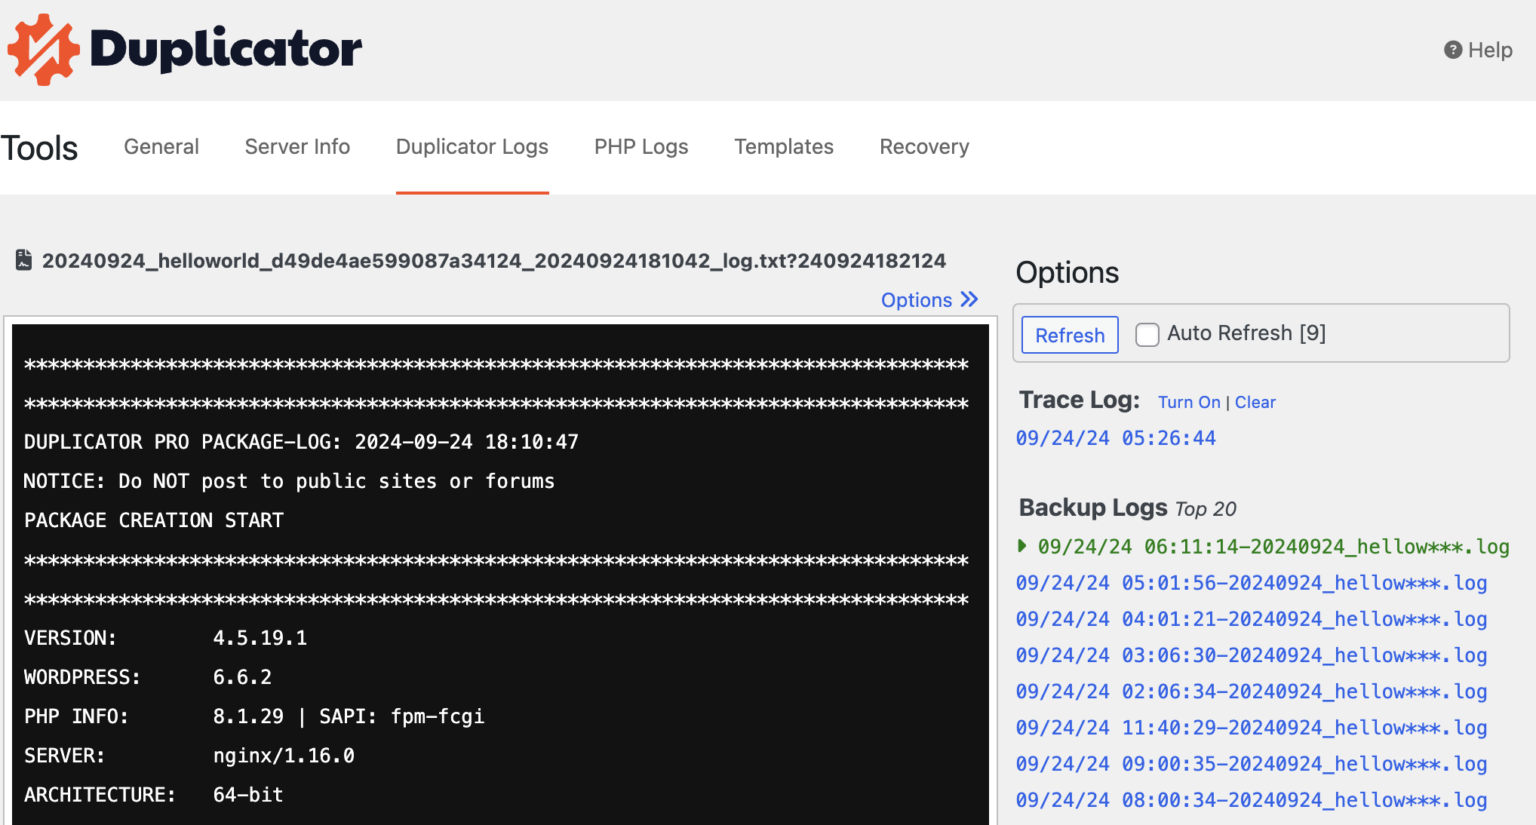This screenshot has height=825, width=1536.
Task: Clear the Trace Log
Action: pos(1255,402)
